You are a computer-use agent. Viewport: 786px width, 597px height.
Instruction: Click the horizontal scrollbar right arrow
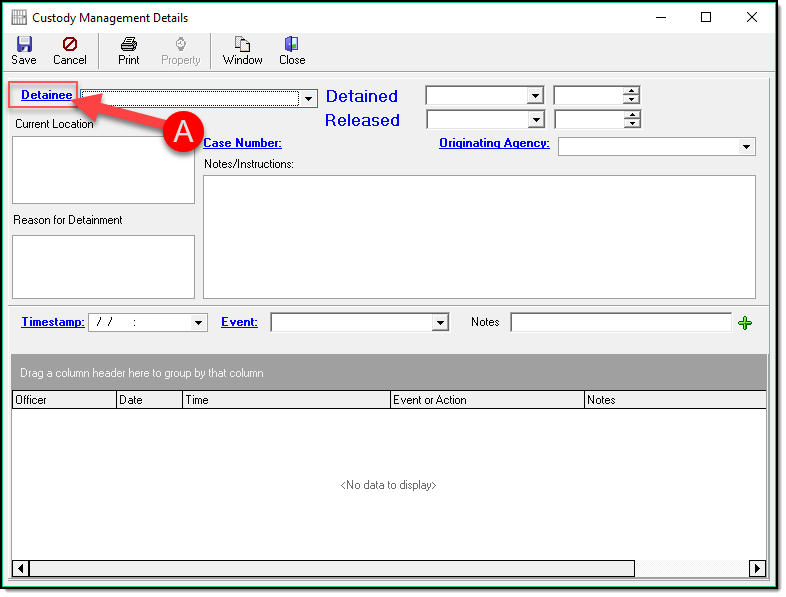(x=757, y=569)
